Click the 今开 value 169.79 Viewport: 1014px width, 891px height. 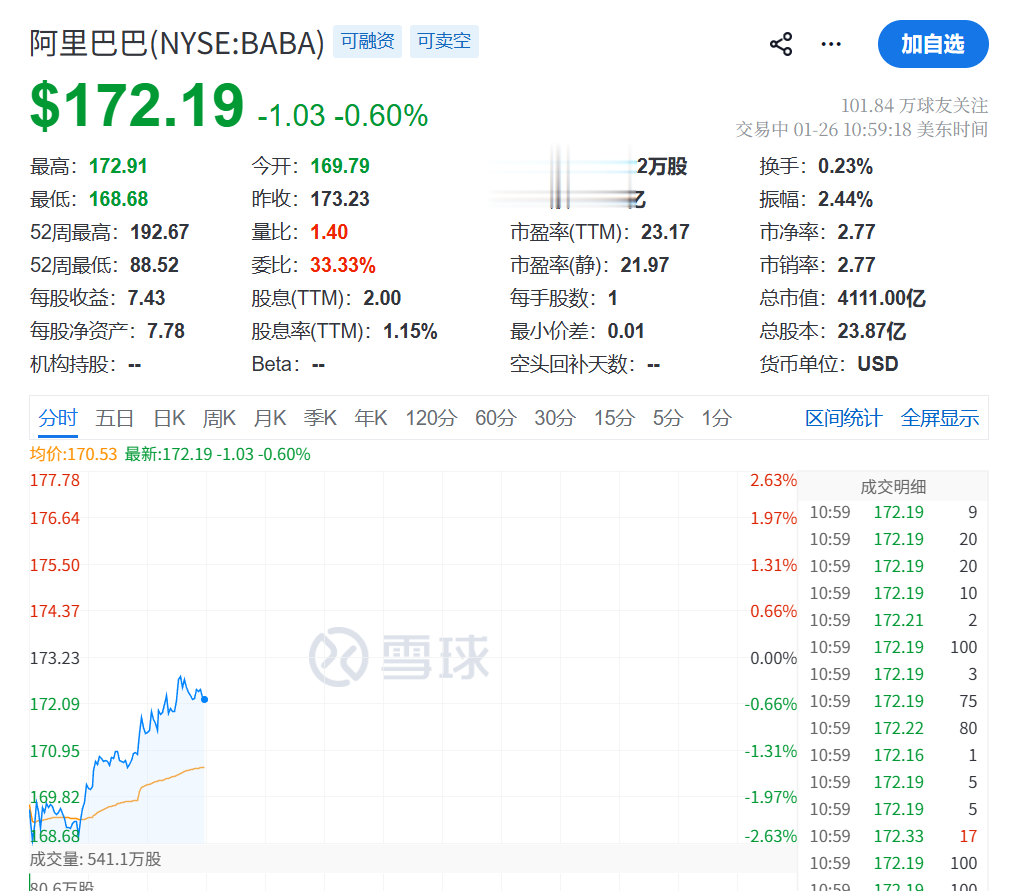tap(340, 166)
